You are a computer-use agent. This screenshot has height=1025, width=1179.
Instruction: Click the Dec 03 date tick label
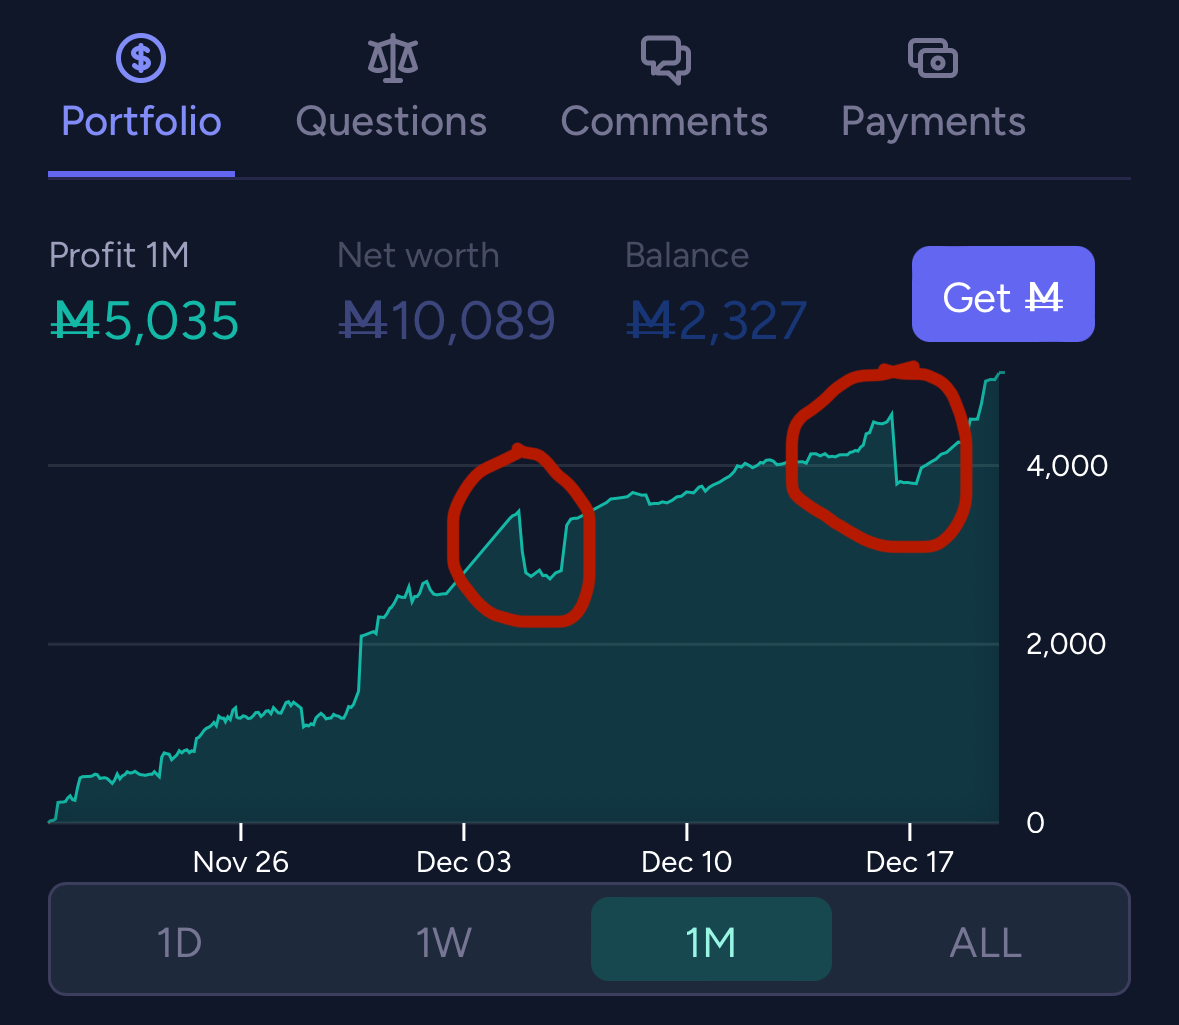click(x=464, y=862)
